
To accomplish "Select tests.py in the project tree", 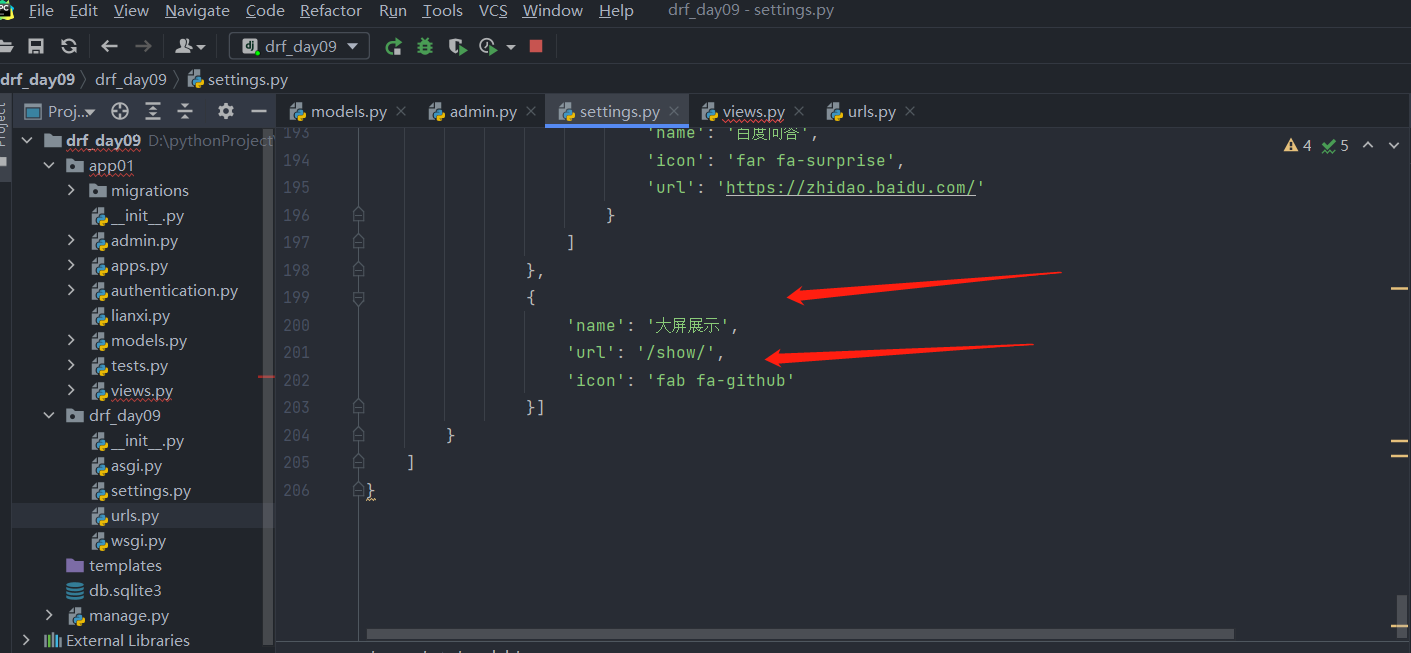I will click(x=139, y=366).
